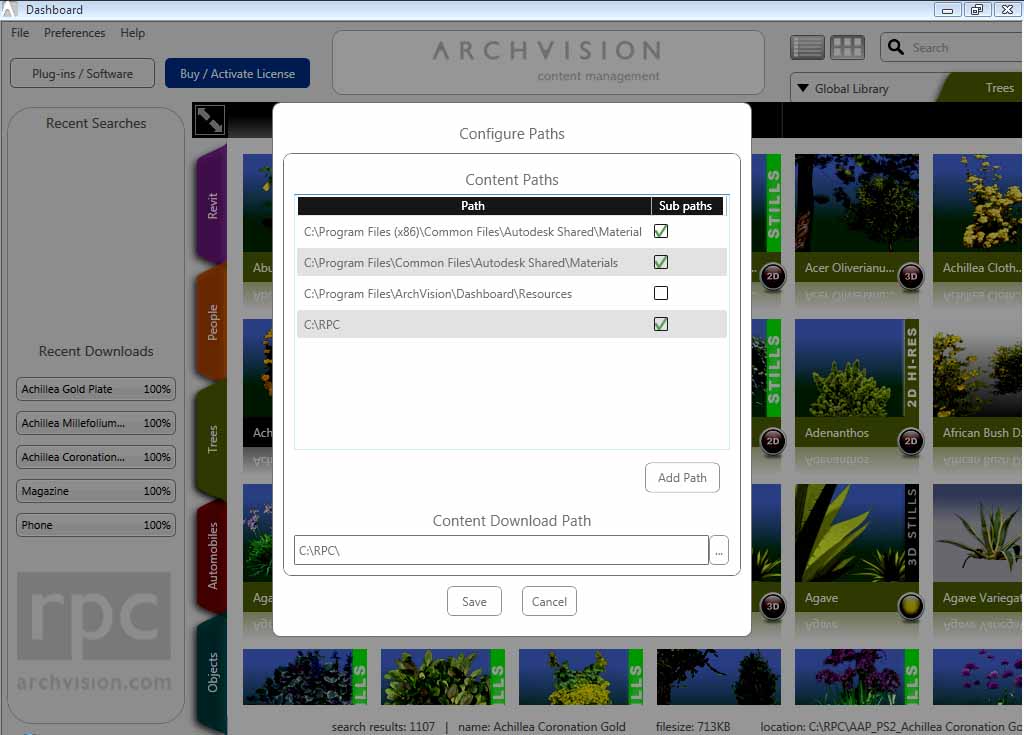Click the Achillea Gold Plate download progress bar
Image resolution: width=1024 pixels, height=735 pixels.
96,389
